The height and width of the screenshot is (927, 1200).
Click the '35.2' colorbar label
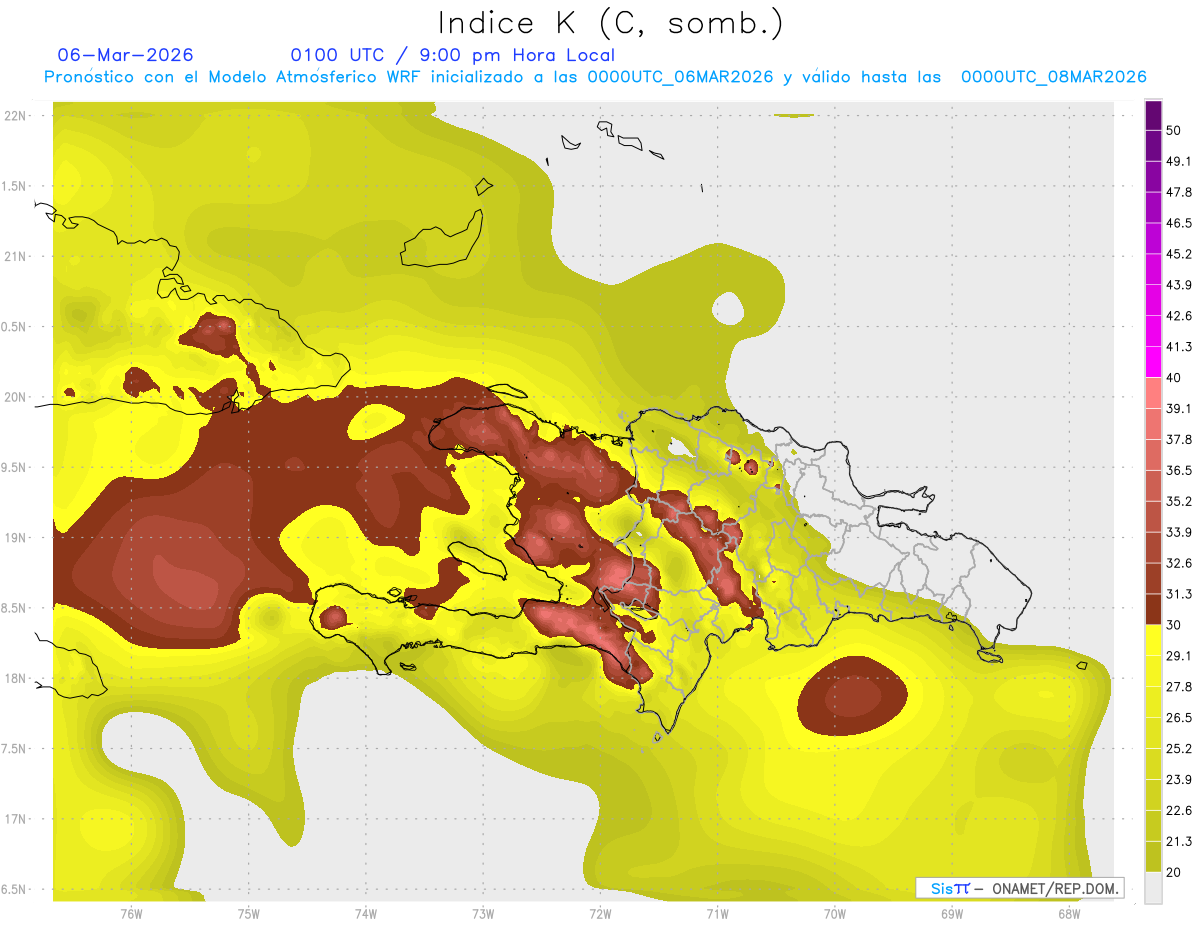[x=1179, y=502]
